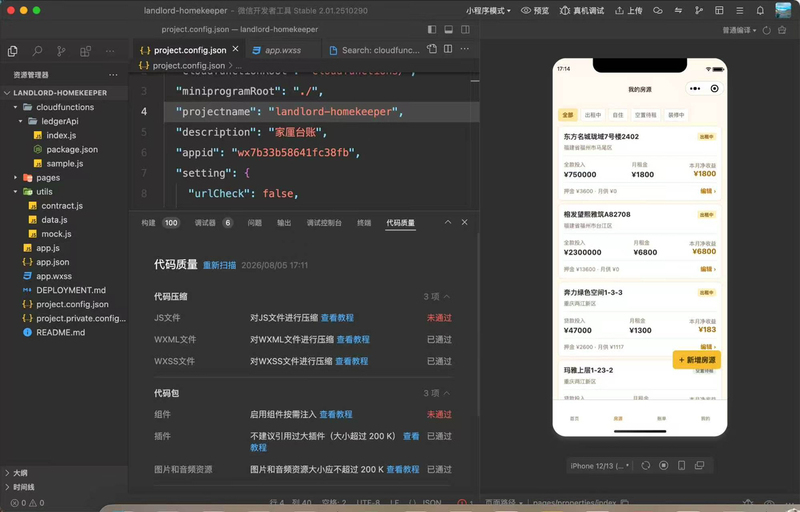Image resolution: width=800 pixels, height=512 pixels.
Task: Switch to the Search: cloudfunc... tab
Action: (374, 50)
